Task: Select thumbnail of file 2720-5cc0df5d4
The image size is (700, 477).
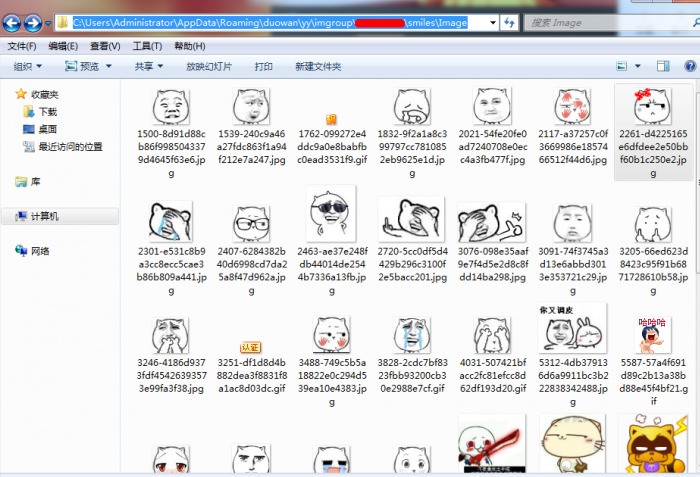Action: tap(411, 219)
